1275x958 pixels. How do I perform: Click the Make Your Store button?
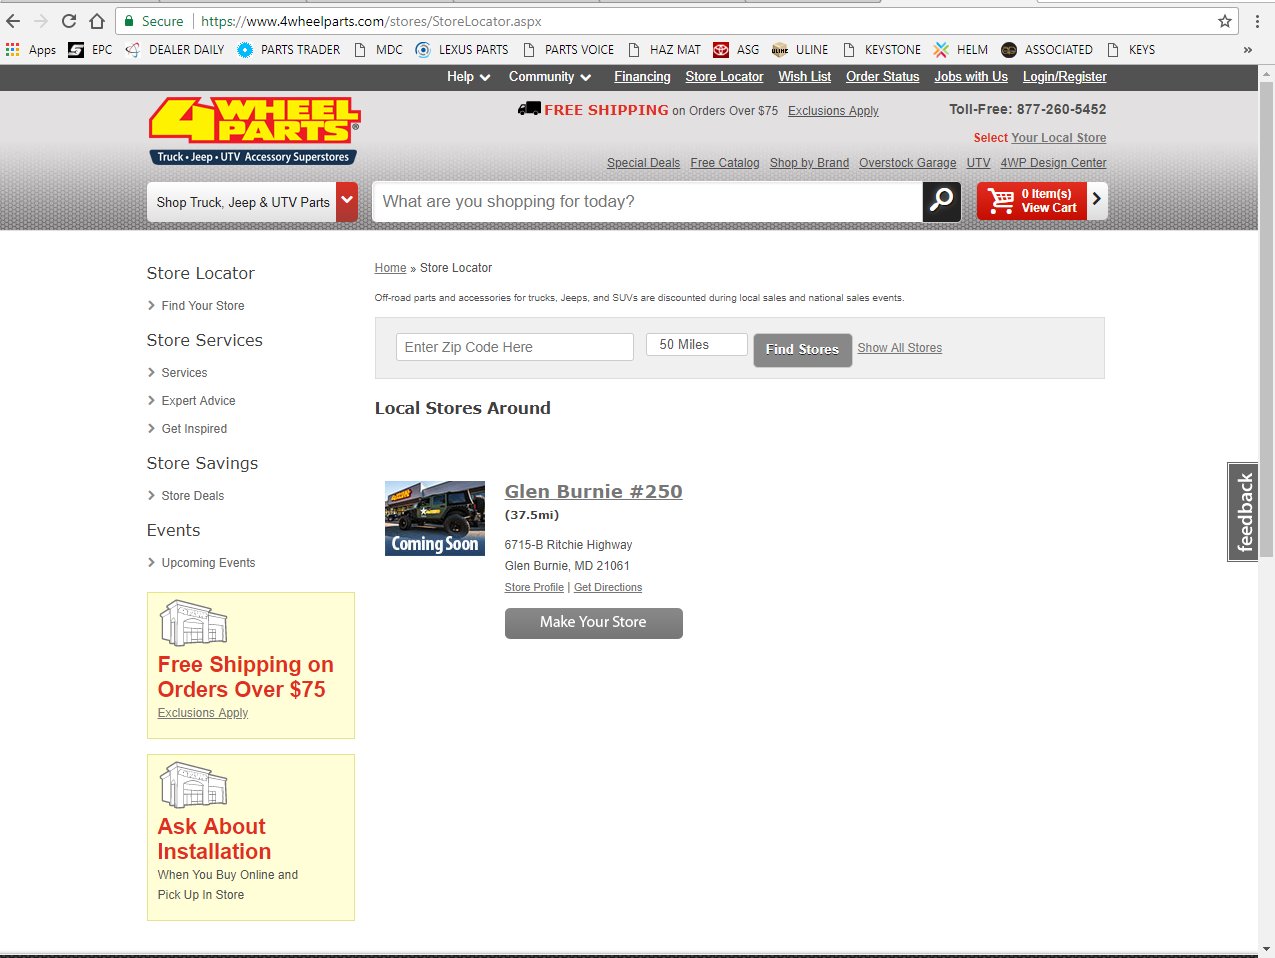pos(594,623)
